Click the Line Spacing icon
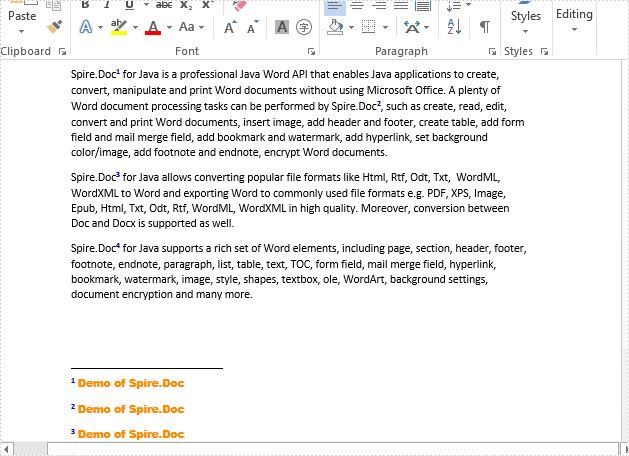This screenshot has width=629, height=456. point(454,5)
